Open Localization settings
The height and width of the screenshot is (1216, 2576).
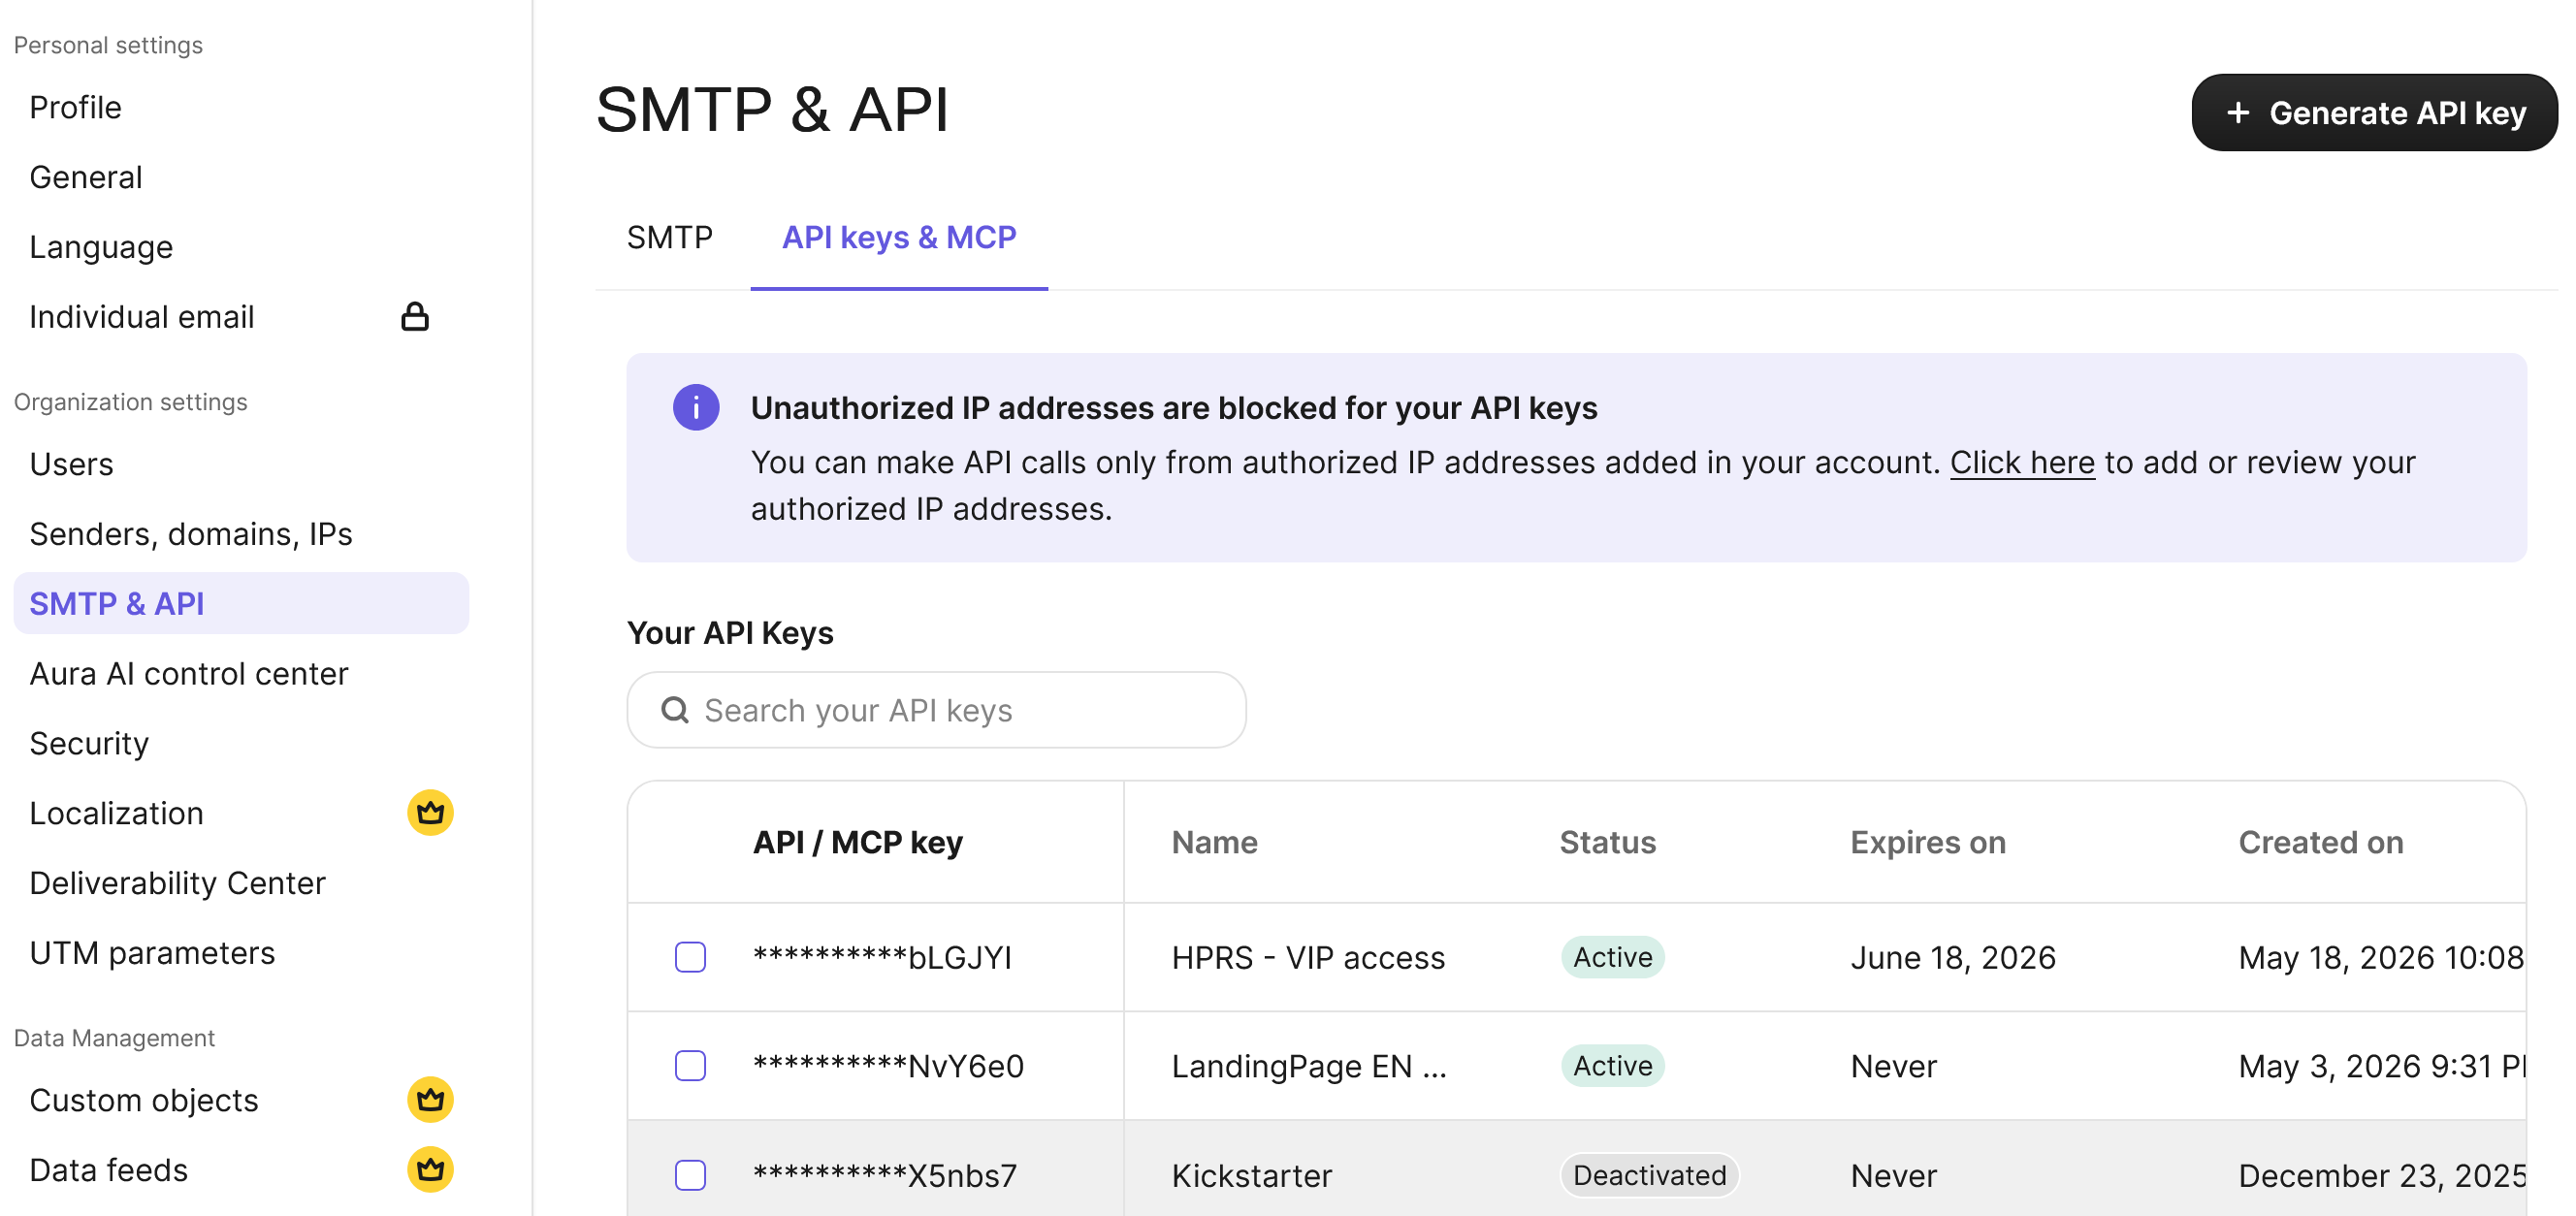[116, 813]
